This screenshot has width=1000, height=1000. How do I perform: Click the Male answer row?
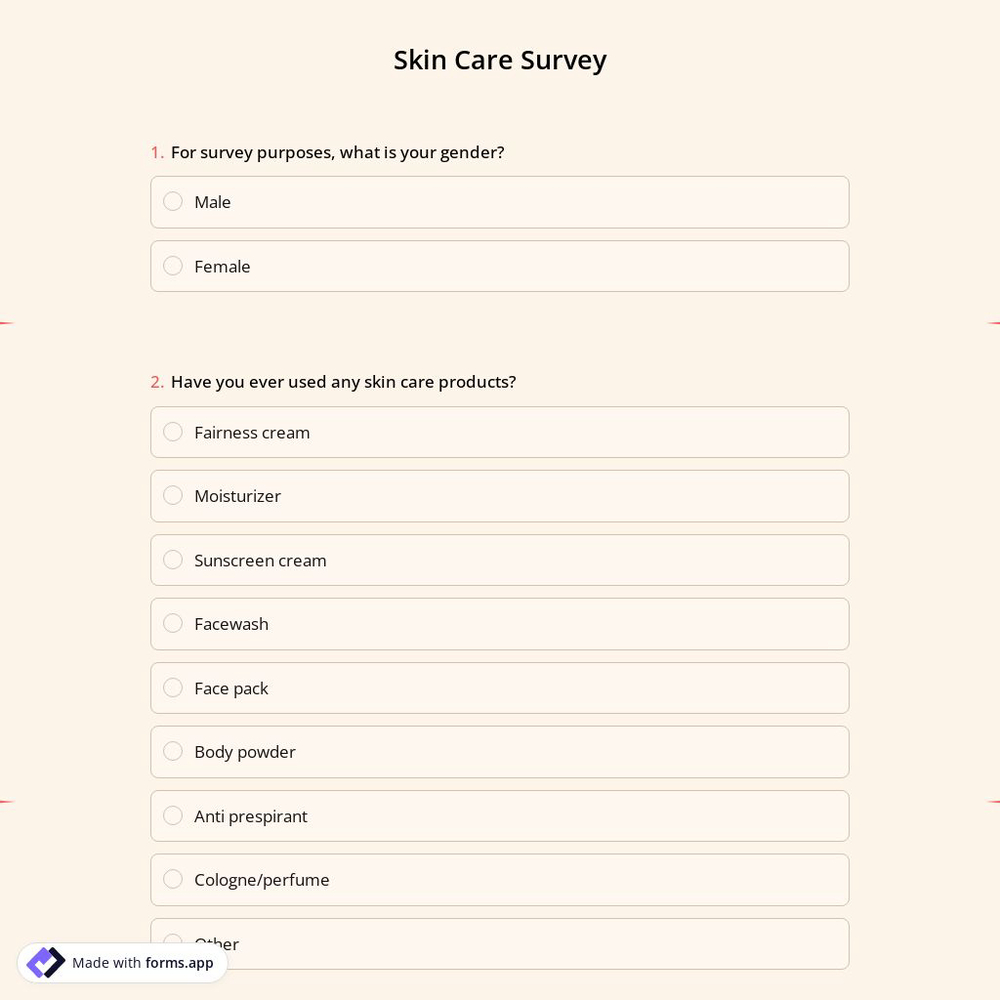pos(500,201)
